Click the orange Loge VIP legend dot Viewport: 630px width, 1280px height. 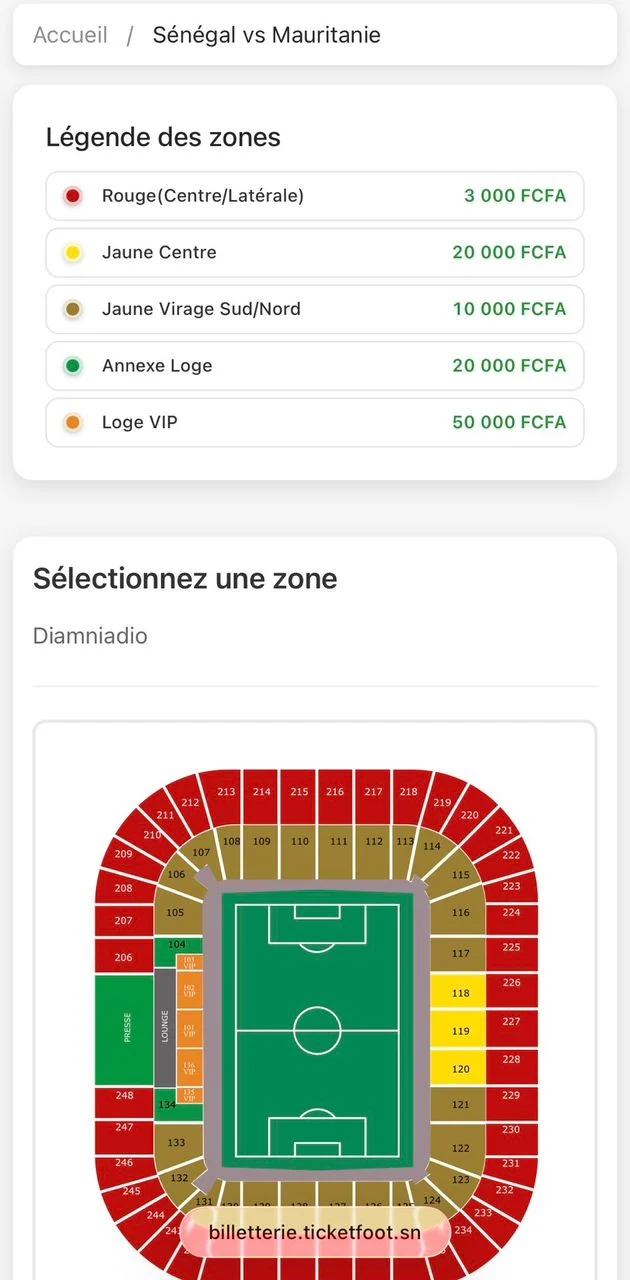click(72, 423)
